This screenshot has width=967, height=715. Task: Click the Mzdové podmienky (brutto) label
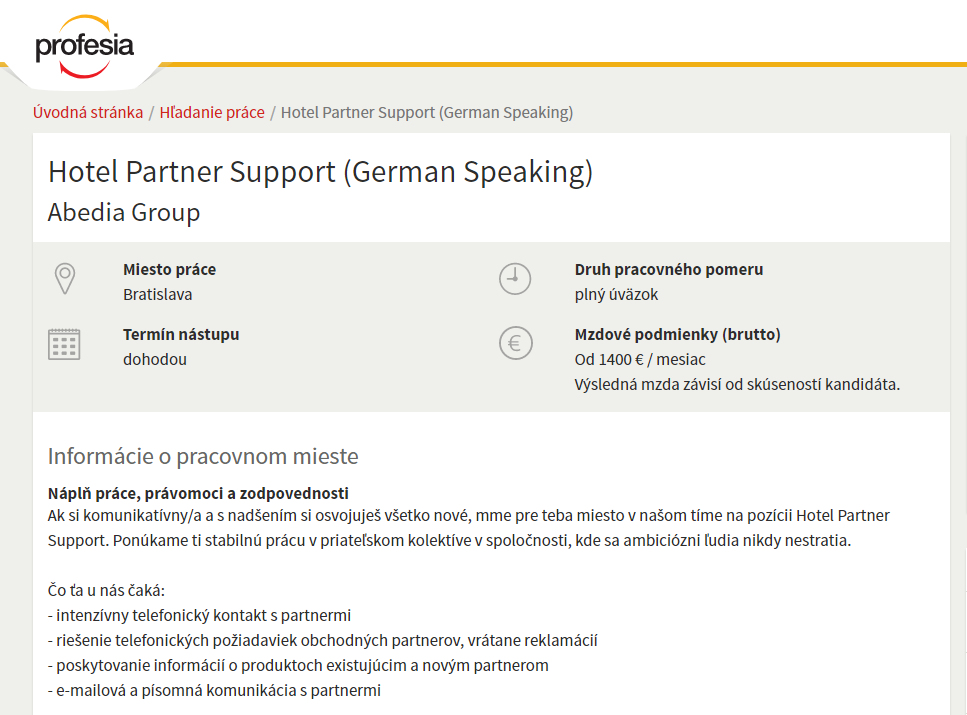pyautogui.click(x=678, y=334)
